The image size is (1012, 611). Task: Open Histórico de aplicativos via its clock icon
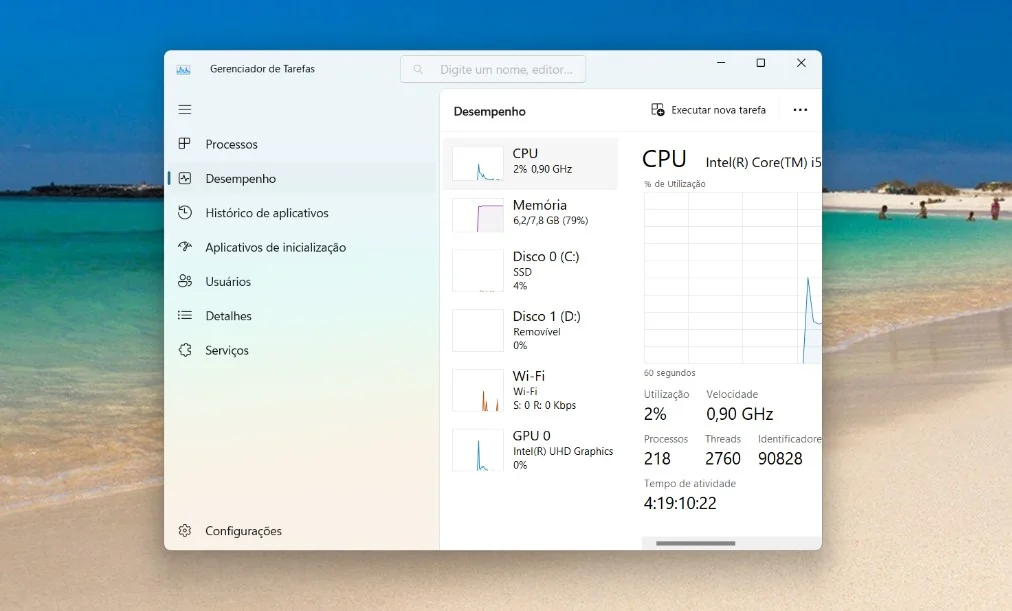(x=185, y=212)
